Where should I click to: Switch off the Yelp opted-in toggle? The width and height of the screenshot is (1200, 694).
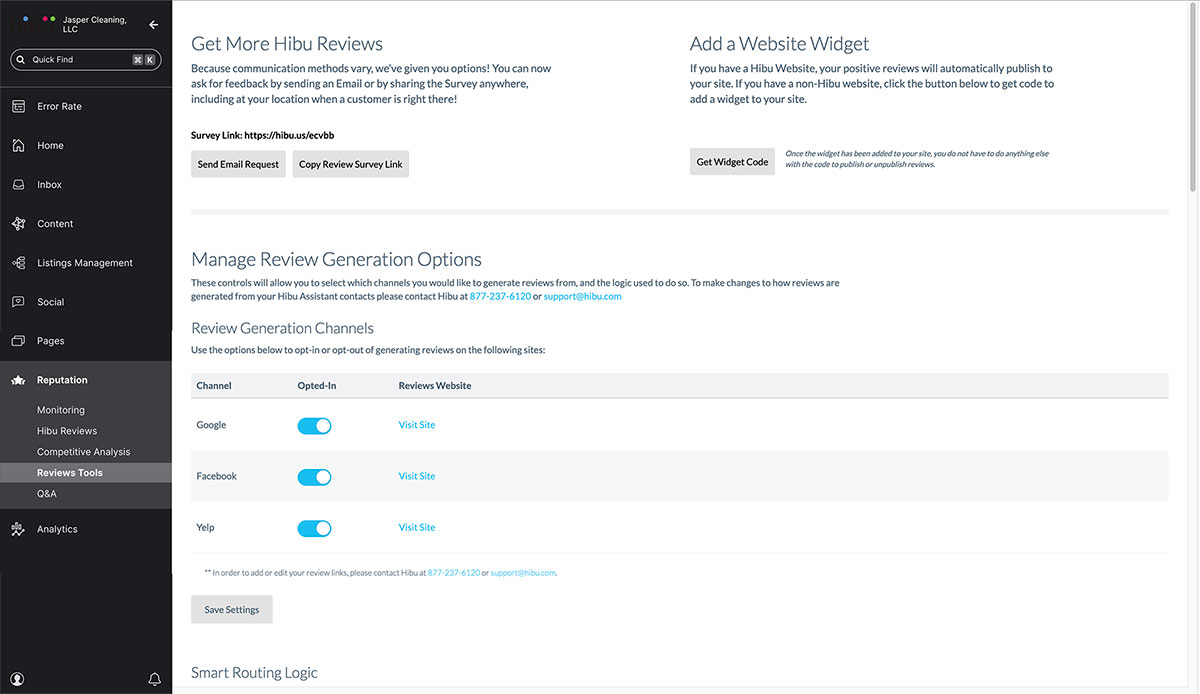pyautogui.click(x=314, y=528)
